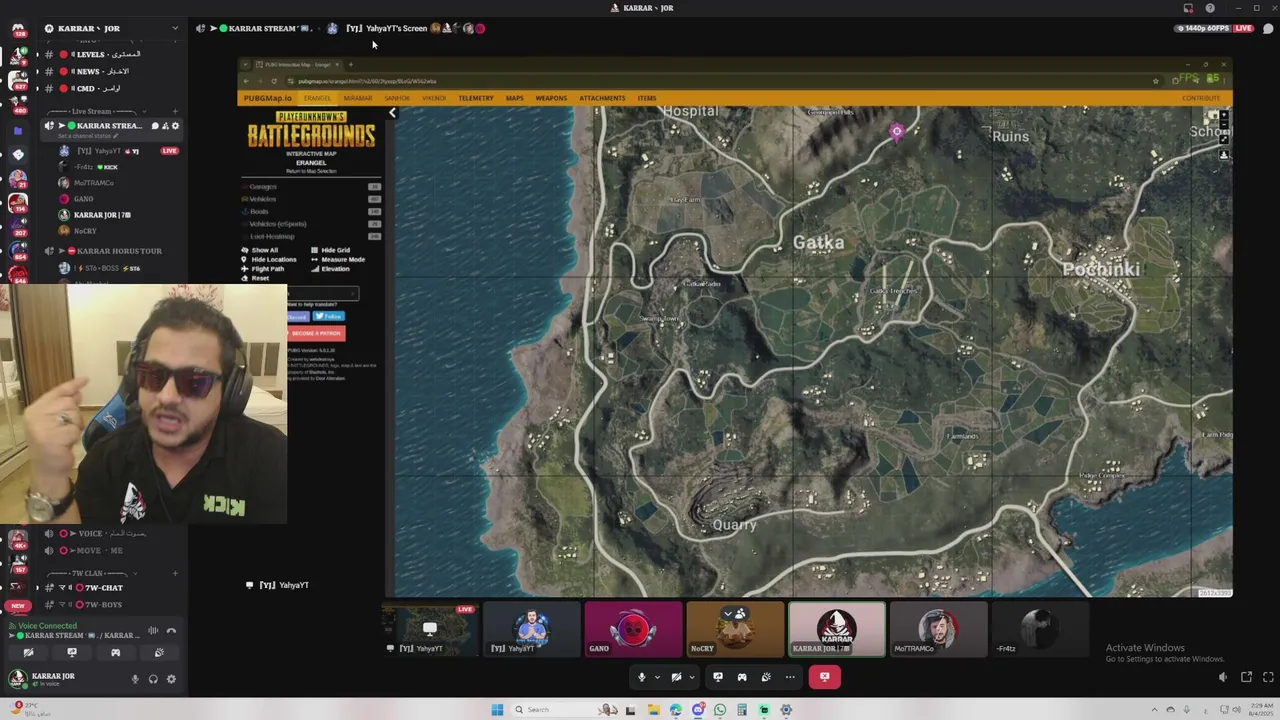This screenshot has height=720, width=1280.
Task: Select Fr4tz participant tile
Action: coord(1040,629)
